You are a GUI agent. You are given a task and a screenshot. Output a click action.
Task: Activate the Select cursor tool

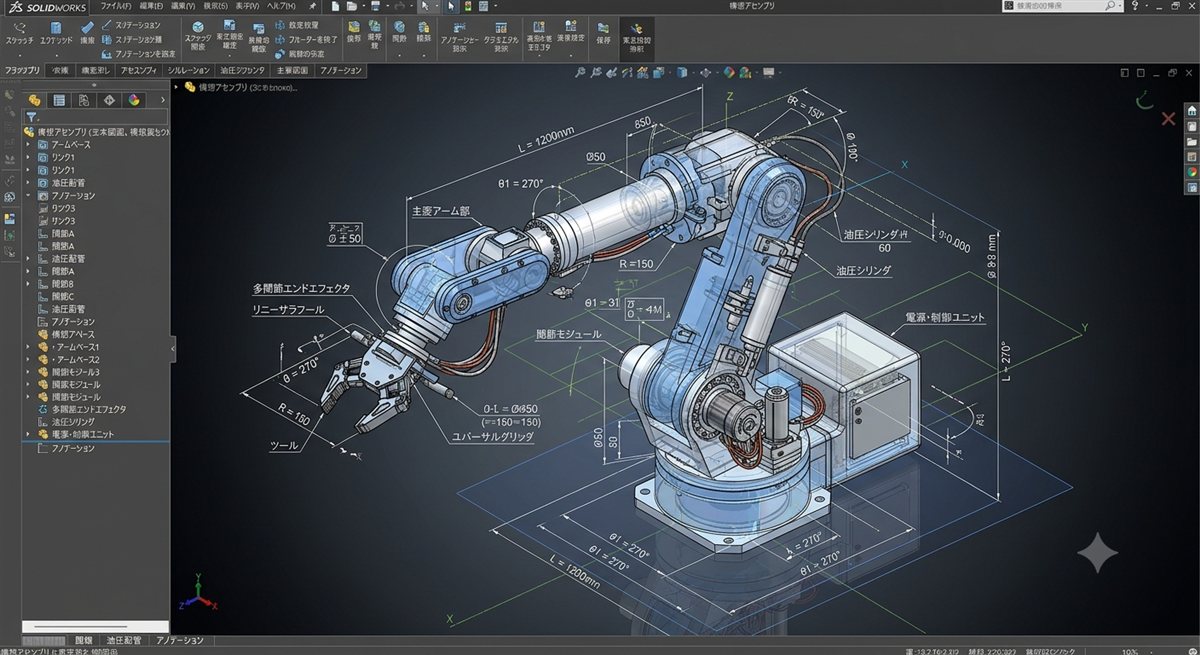(x=425, y=6)
